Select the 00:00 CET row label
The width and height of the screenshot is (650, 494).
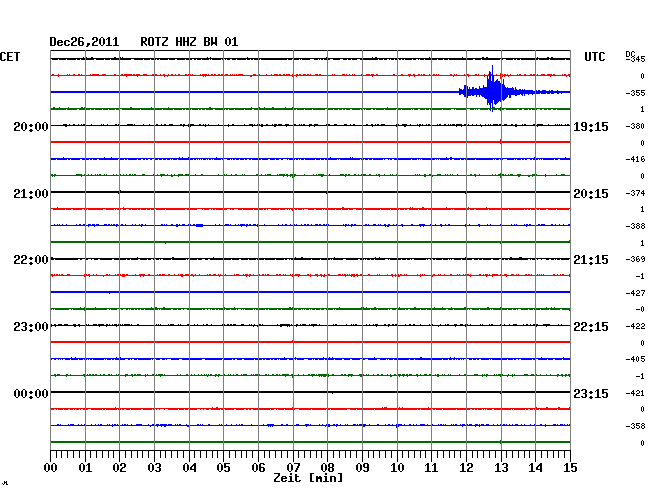point(31,394)
